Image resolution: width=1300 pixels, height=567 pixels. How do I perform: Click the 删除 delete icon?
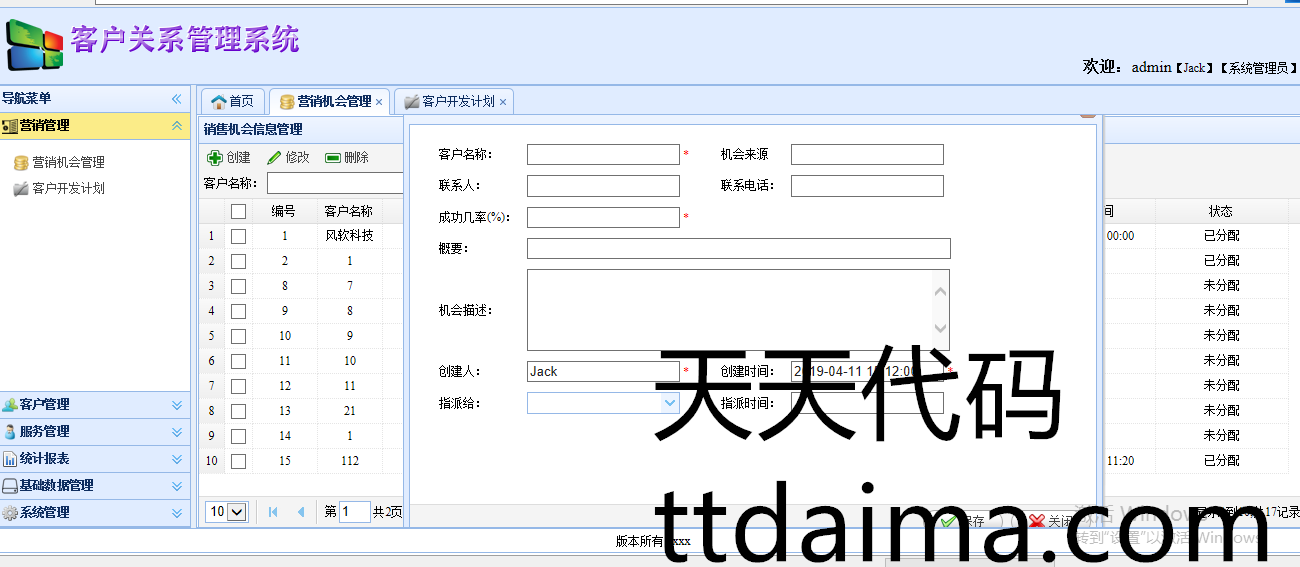point(333,157)
